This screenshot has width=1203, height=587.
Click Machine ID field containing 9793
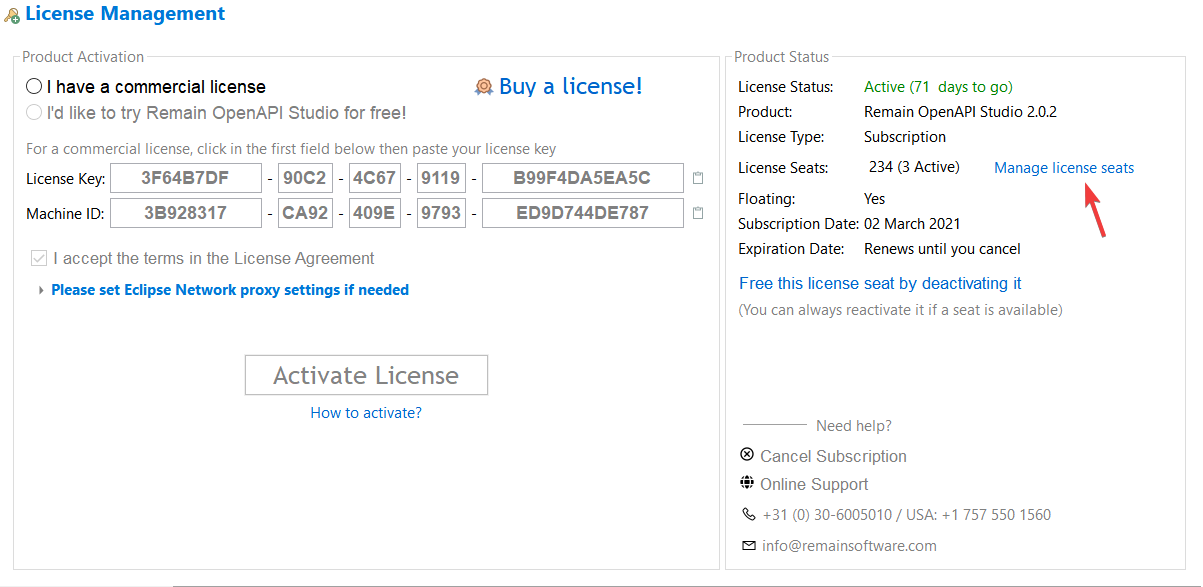(x=441, y=213)
